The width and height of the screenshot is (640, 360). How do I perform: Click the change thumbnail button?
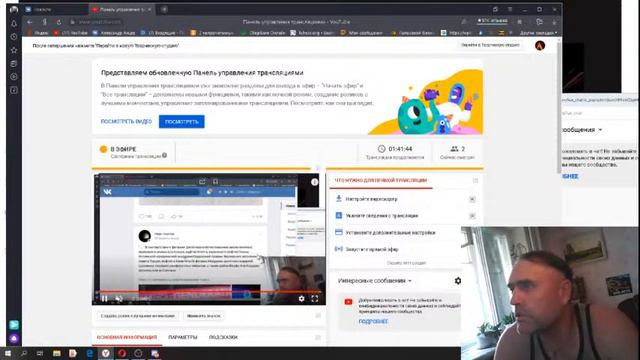(203, 316)
